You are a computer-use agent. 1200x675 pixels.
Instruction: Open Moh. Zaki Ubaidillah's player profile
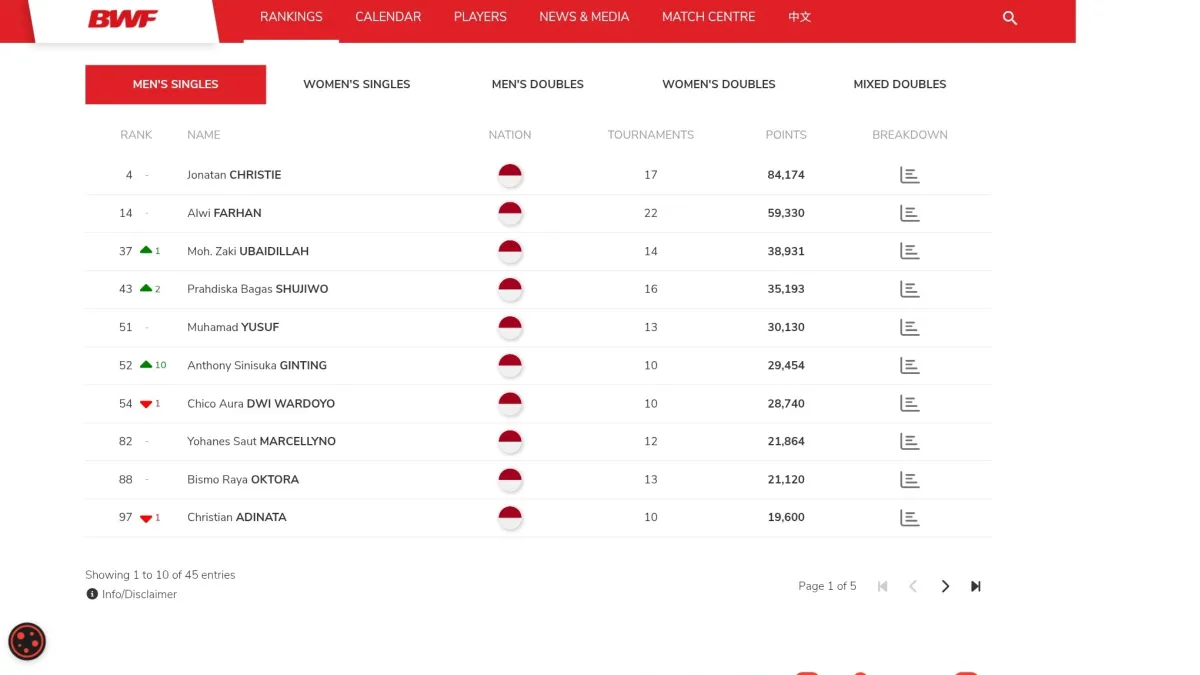248,251
